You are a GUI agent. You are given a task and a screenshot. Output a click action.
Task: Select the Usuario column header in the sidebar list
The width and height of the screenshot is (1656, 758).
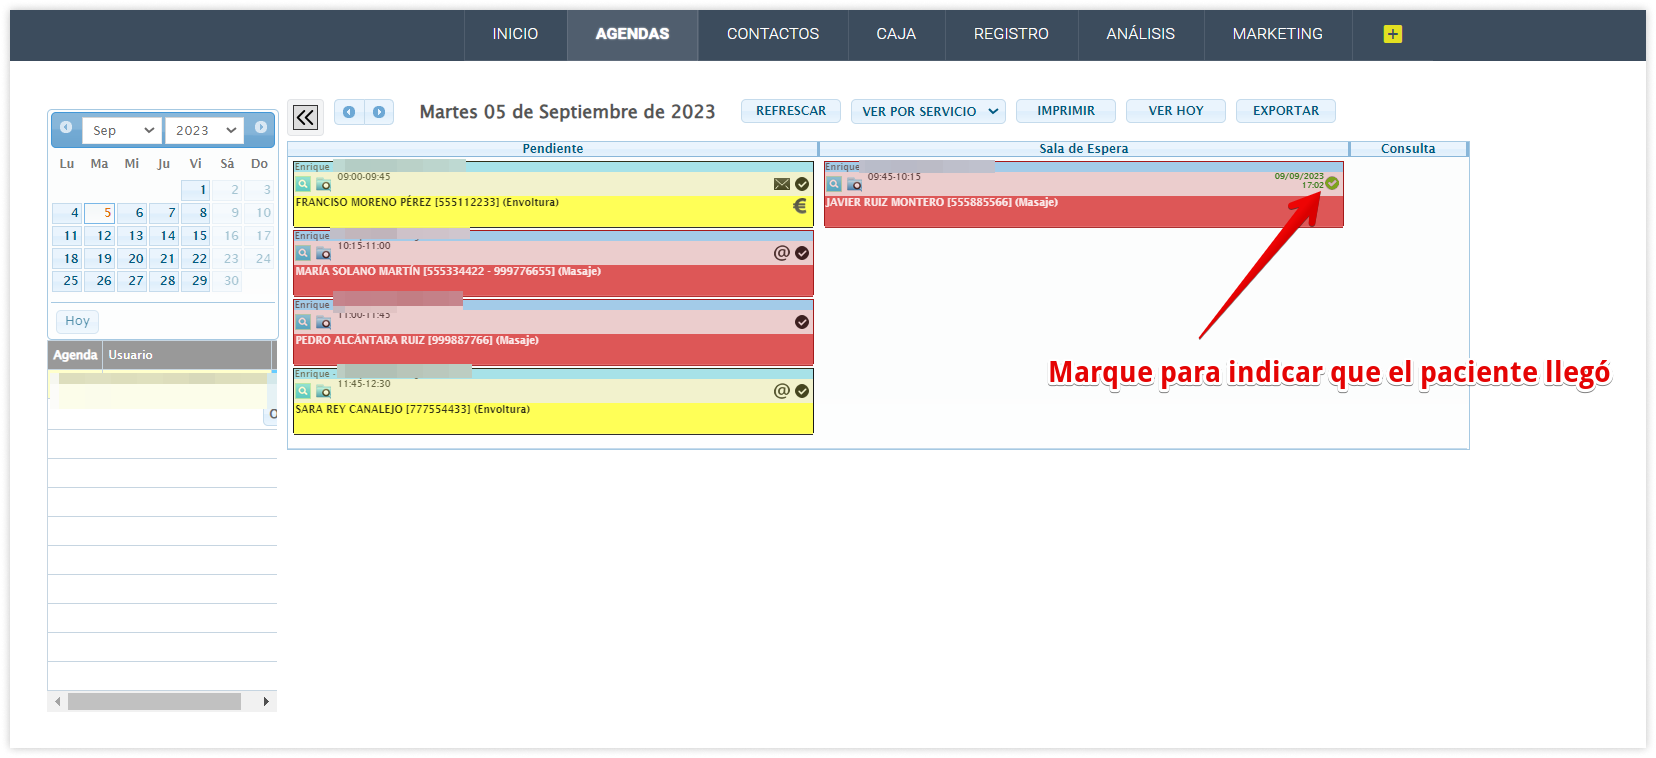(x=188, y=355)
